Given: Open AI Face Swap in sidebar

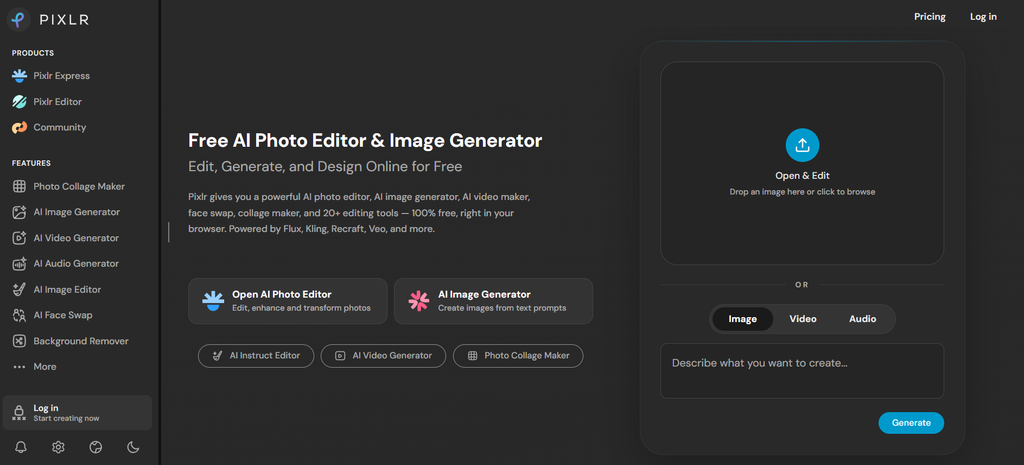Looking at the screenshot, I should [x=52, y=315].
